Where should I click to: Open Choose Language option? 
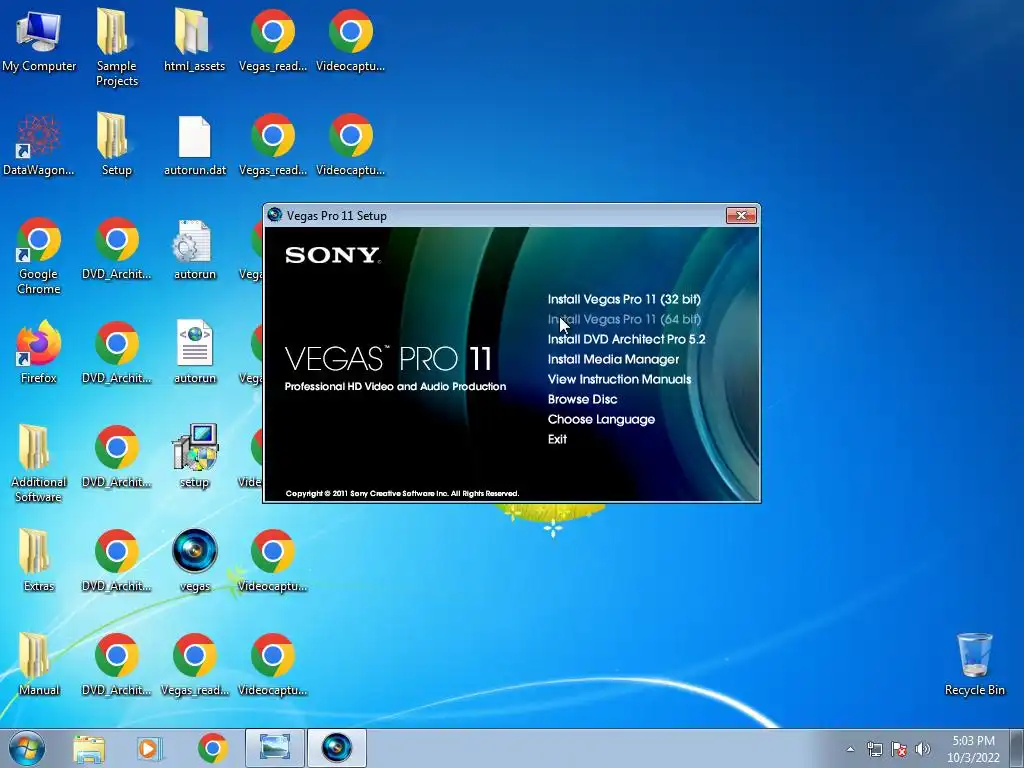click(601, 419)
